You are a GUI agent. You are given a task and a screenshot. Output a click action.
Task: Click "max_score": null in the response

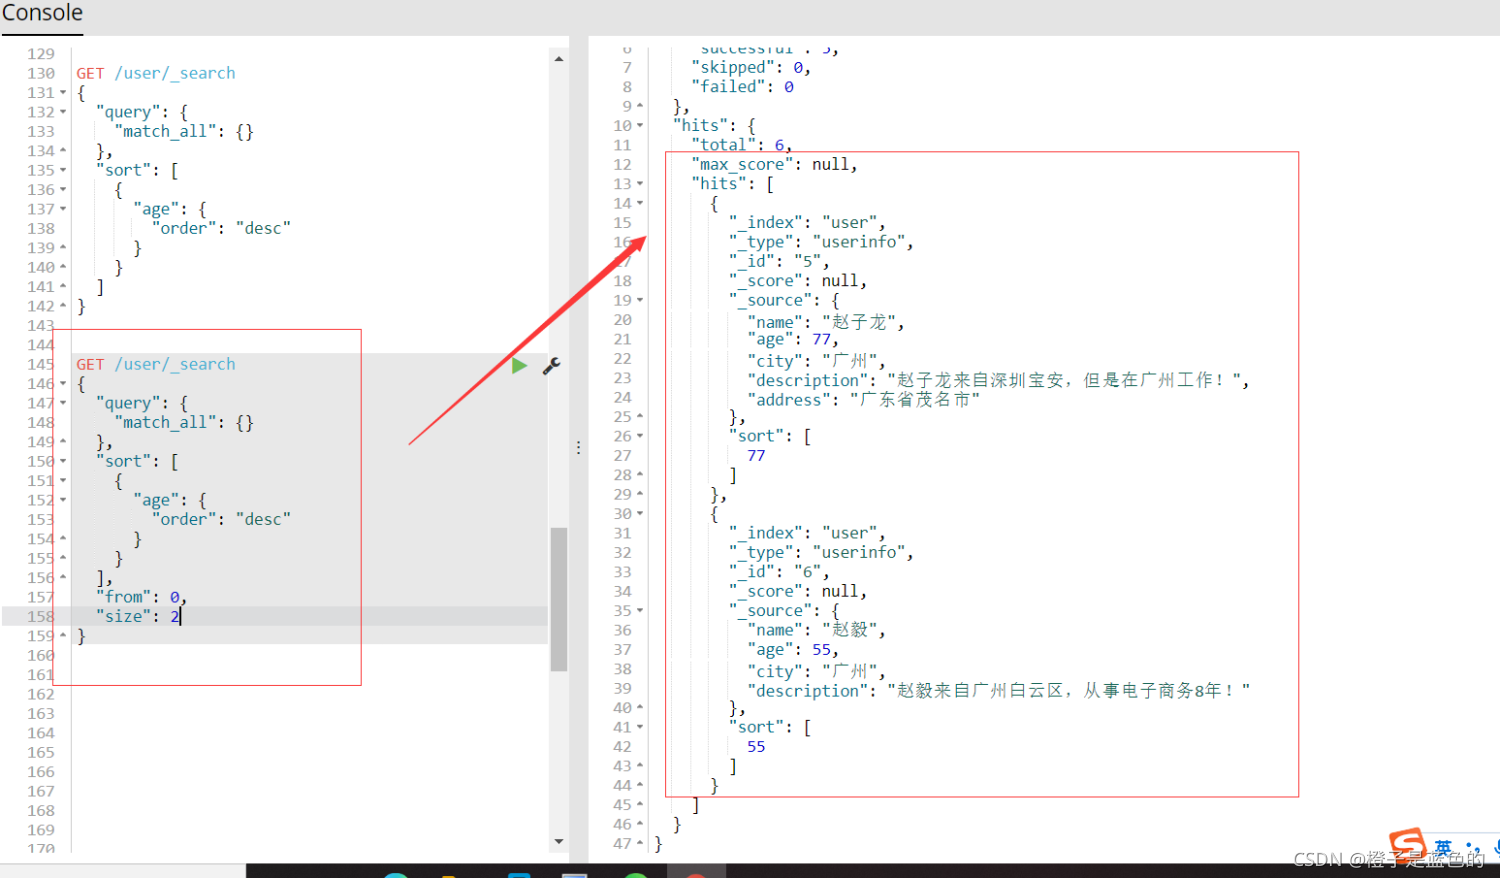[775, 164]
